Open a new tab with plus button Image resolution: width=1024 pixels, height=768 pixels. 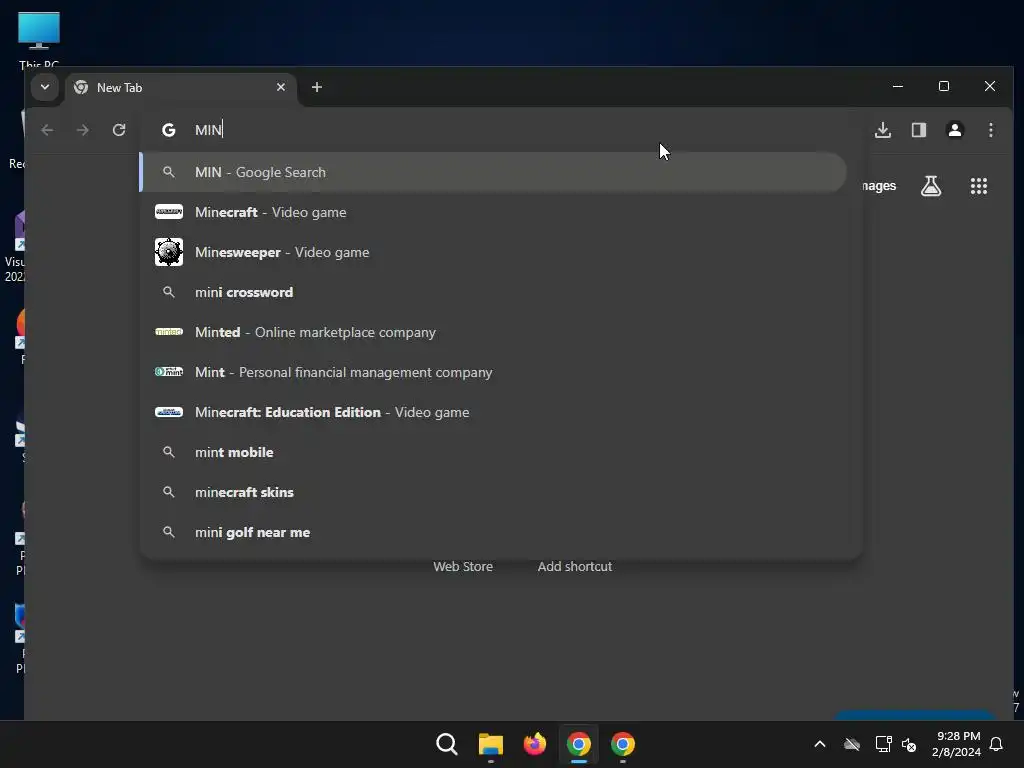[317, 87]
